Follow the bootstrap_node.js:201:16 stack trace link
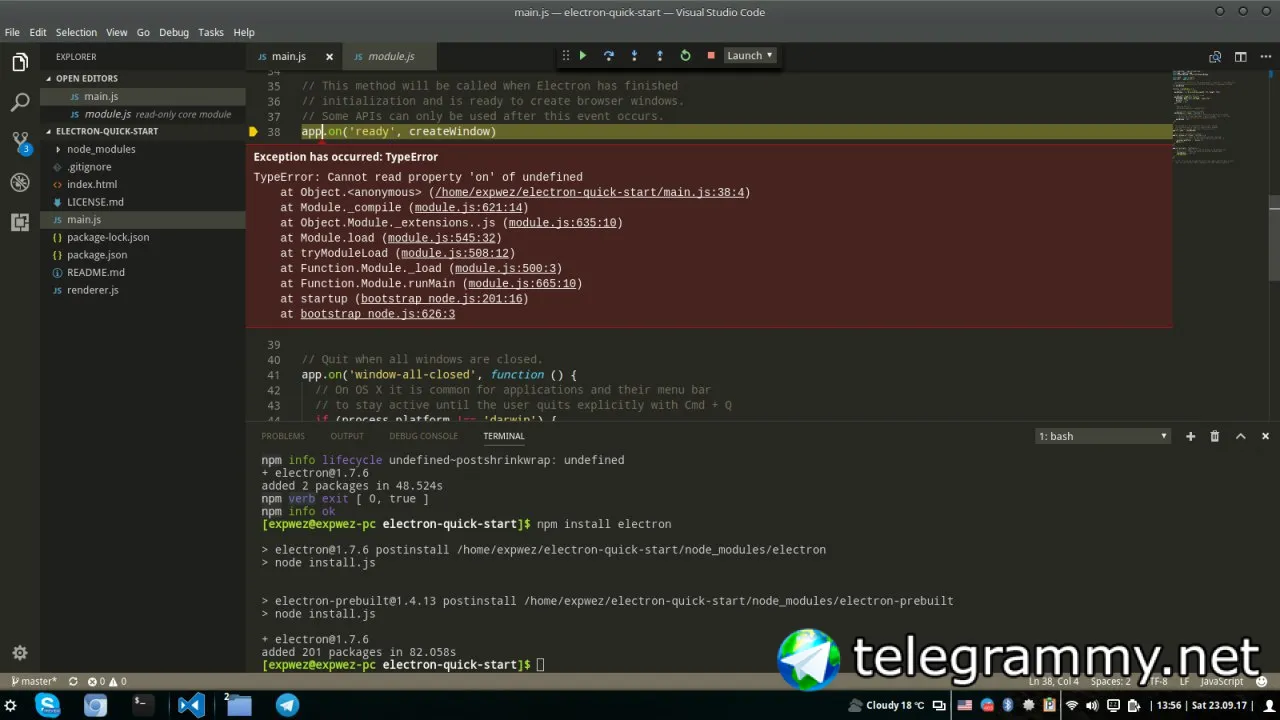The height and width of the screenshot is (720, 1280). [443, 299]
